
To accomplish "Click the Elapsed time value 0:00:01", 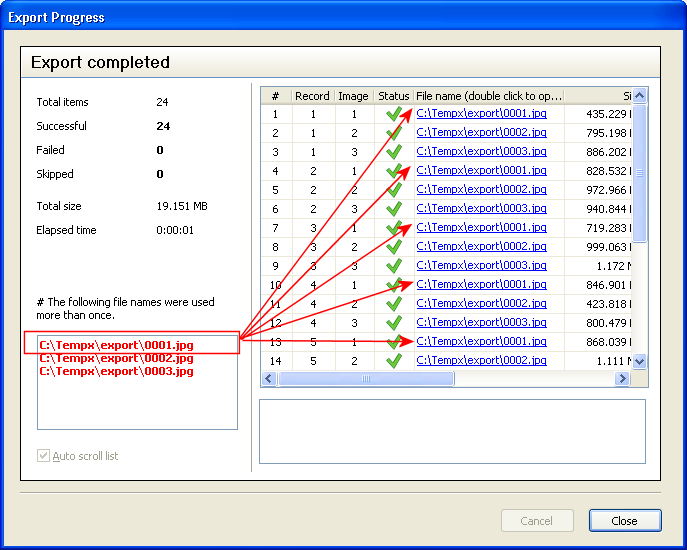I will (x=175, y=230).
